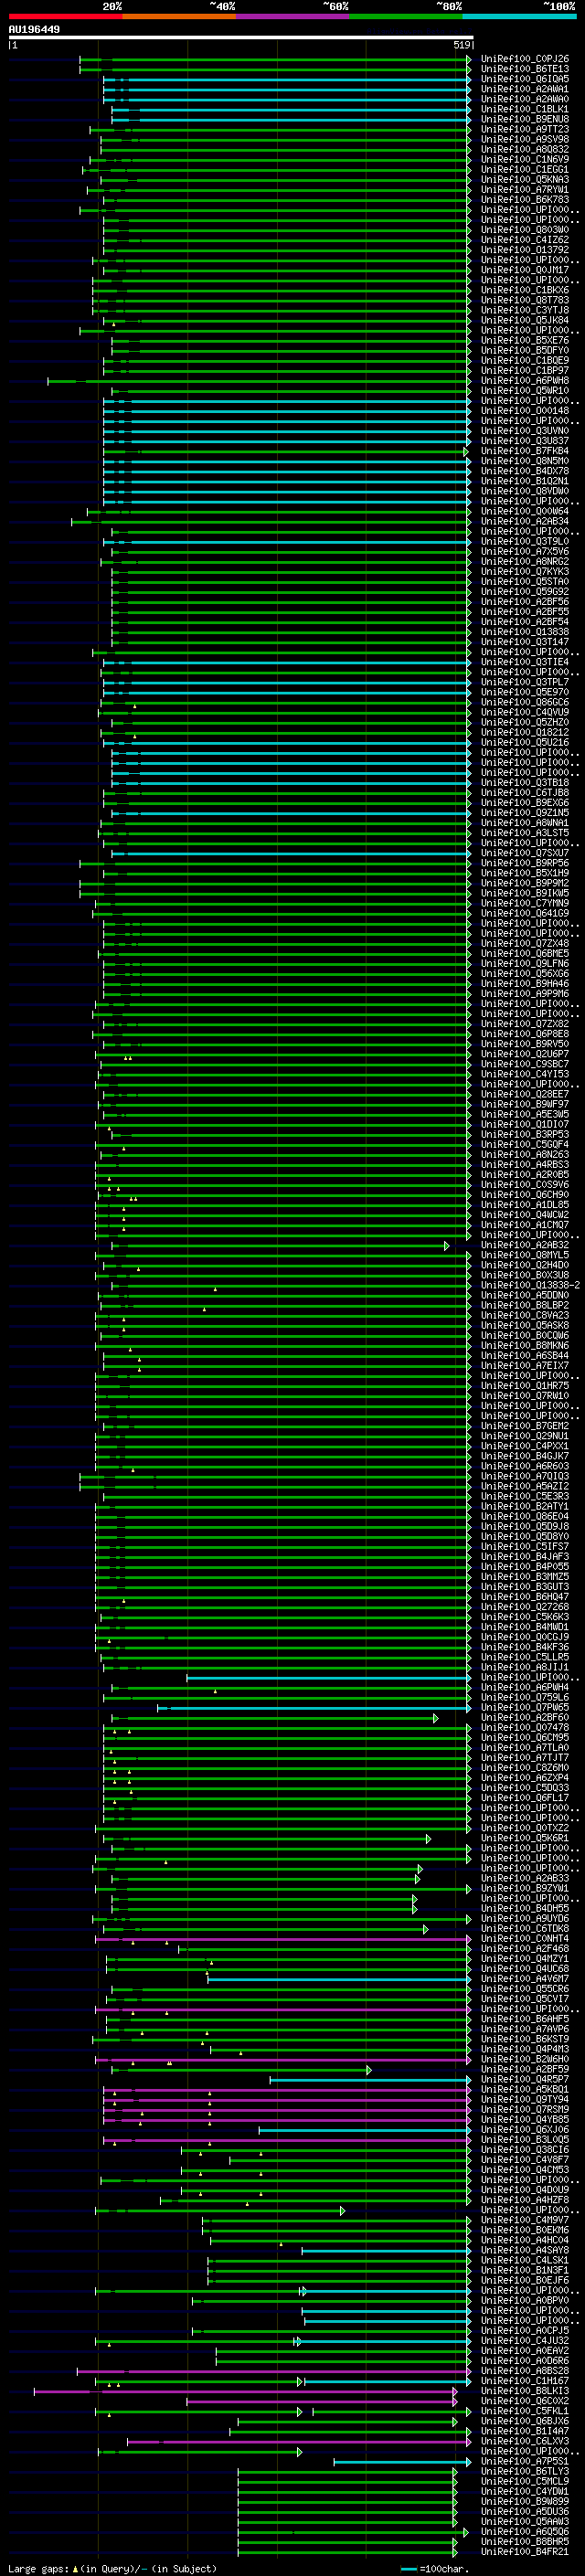Screen dimensions: 585x2576
Task: Click the UniRef100_B9W899 label
Action: [x=524, y=2501]
